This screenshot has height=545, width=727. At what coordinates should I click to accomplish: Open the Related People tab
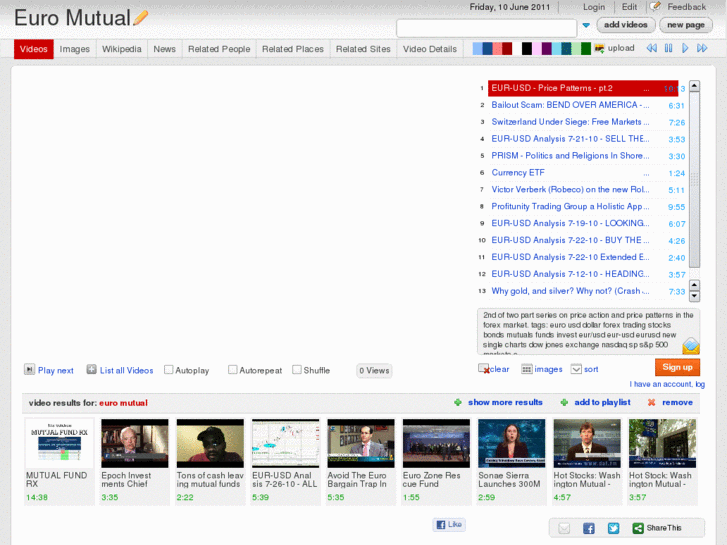tap(219, 49)
